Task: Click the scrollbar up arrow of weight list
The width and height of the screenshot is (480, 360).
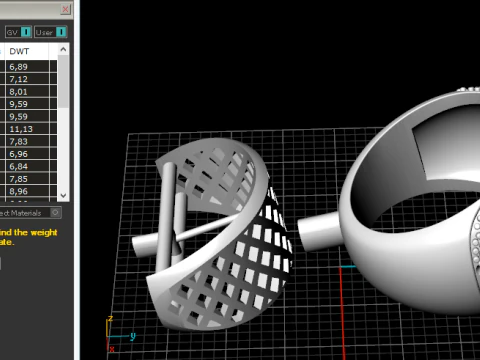Action: tap(63, 50)
